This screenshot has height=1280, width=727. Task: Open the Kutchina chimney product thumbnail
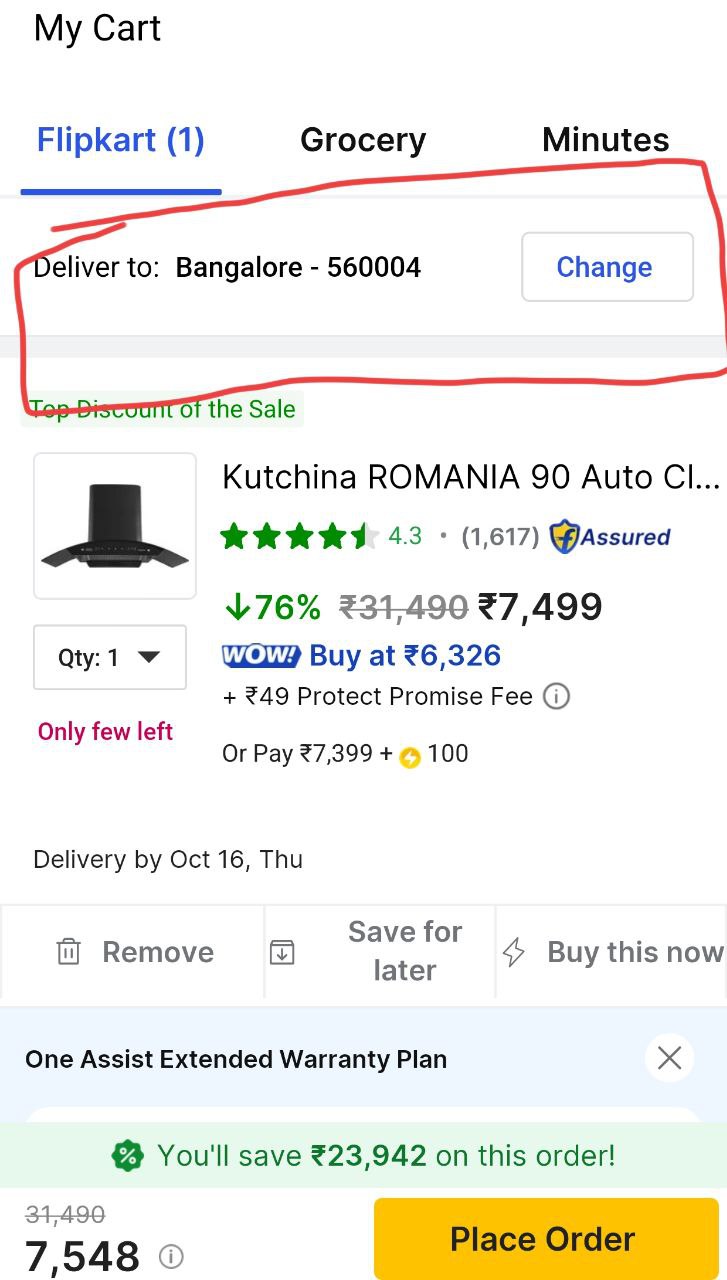coord(115,526)
